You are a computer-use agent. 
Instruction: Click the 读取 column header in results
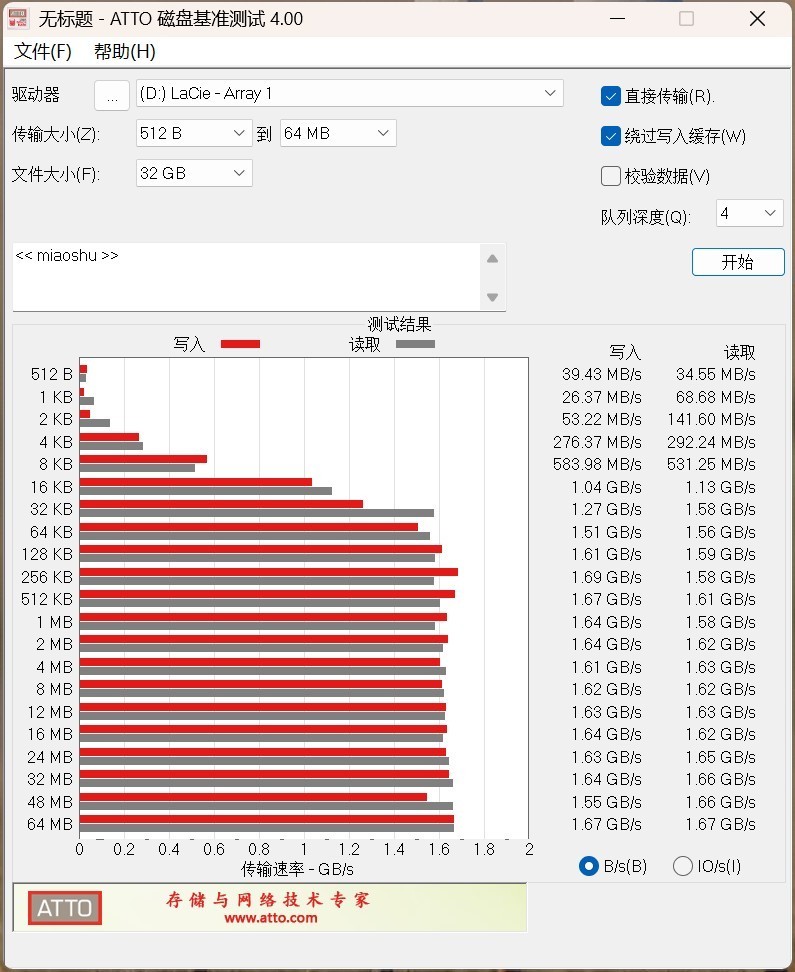(x=739, y=353)
